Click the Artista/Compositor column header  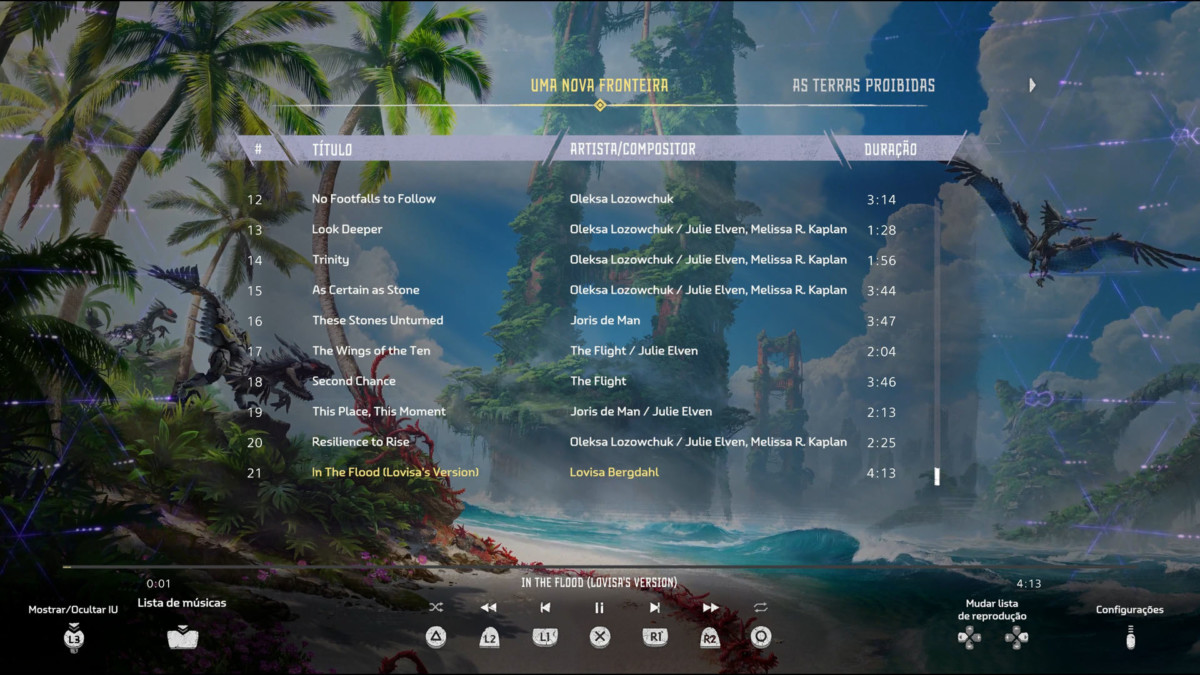[633, 149]
